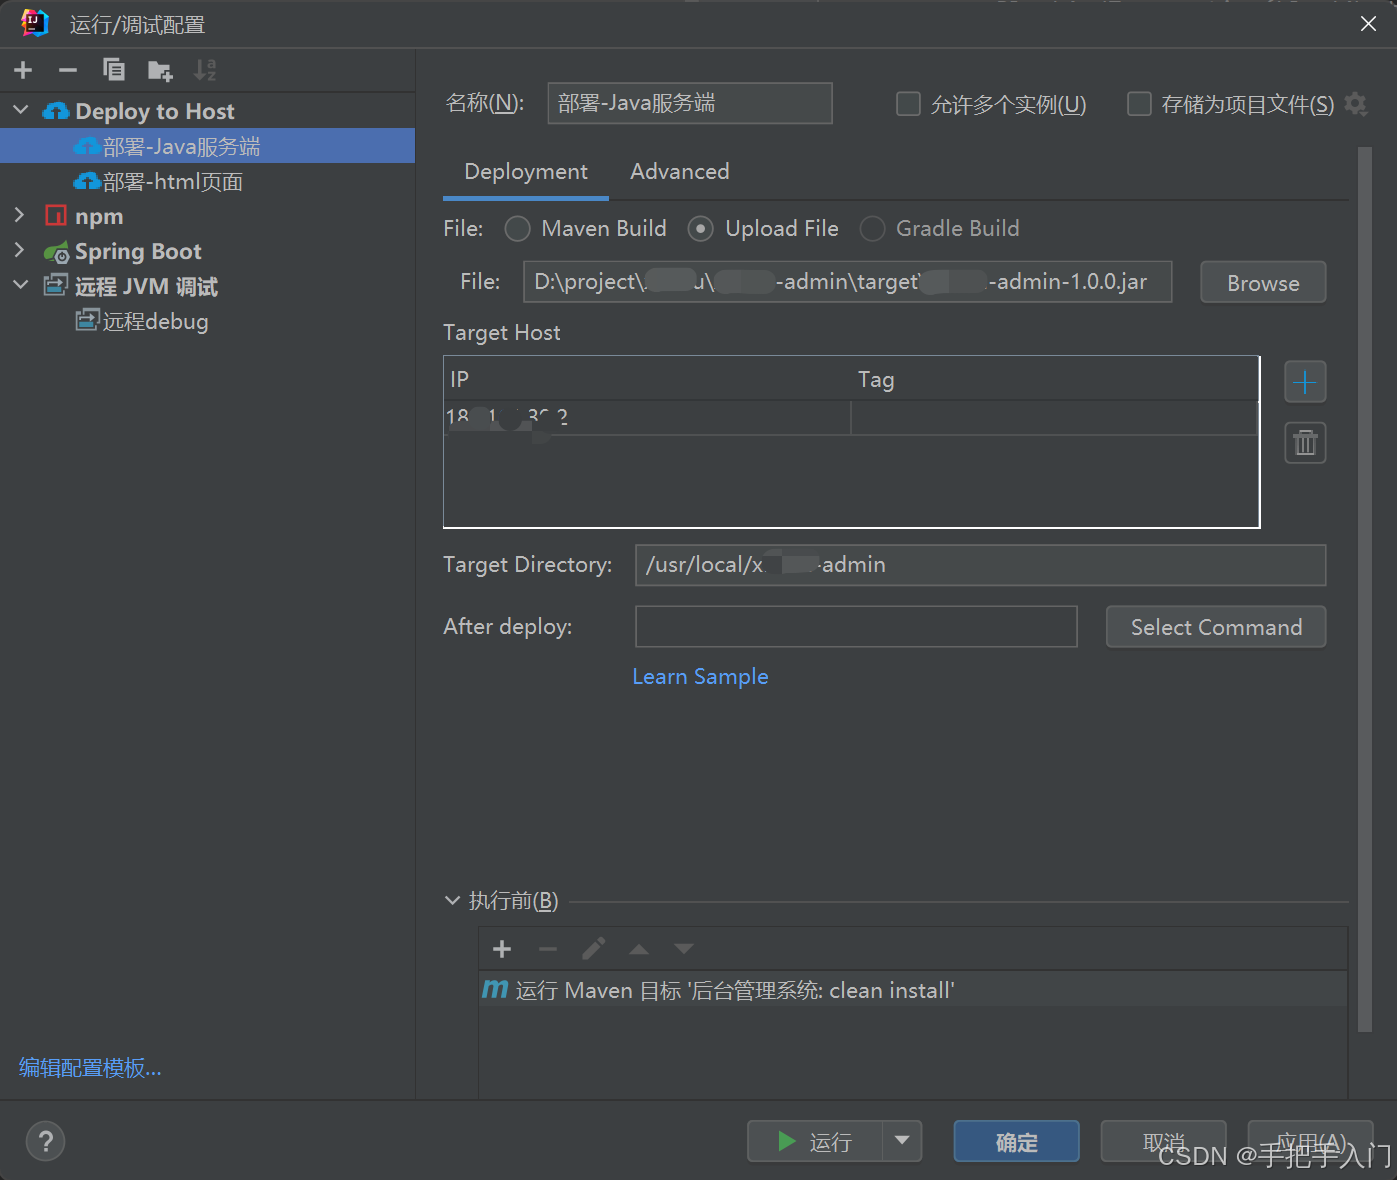Add a new run configuration
The image size is (1397, 1180).
pyautogui.click(x=22, y=70)
